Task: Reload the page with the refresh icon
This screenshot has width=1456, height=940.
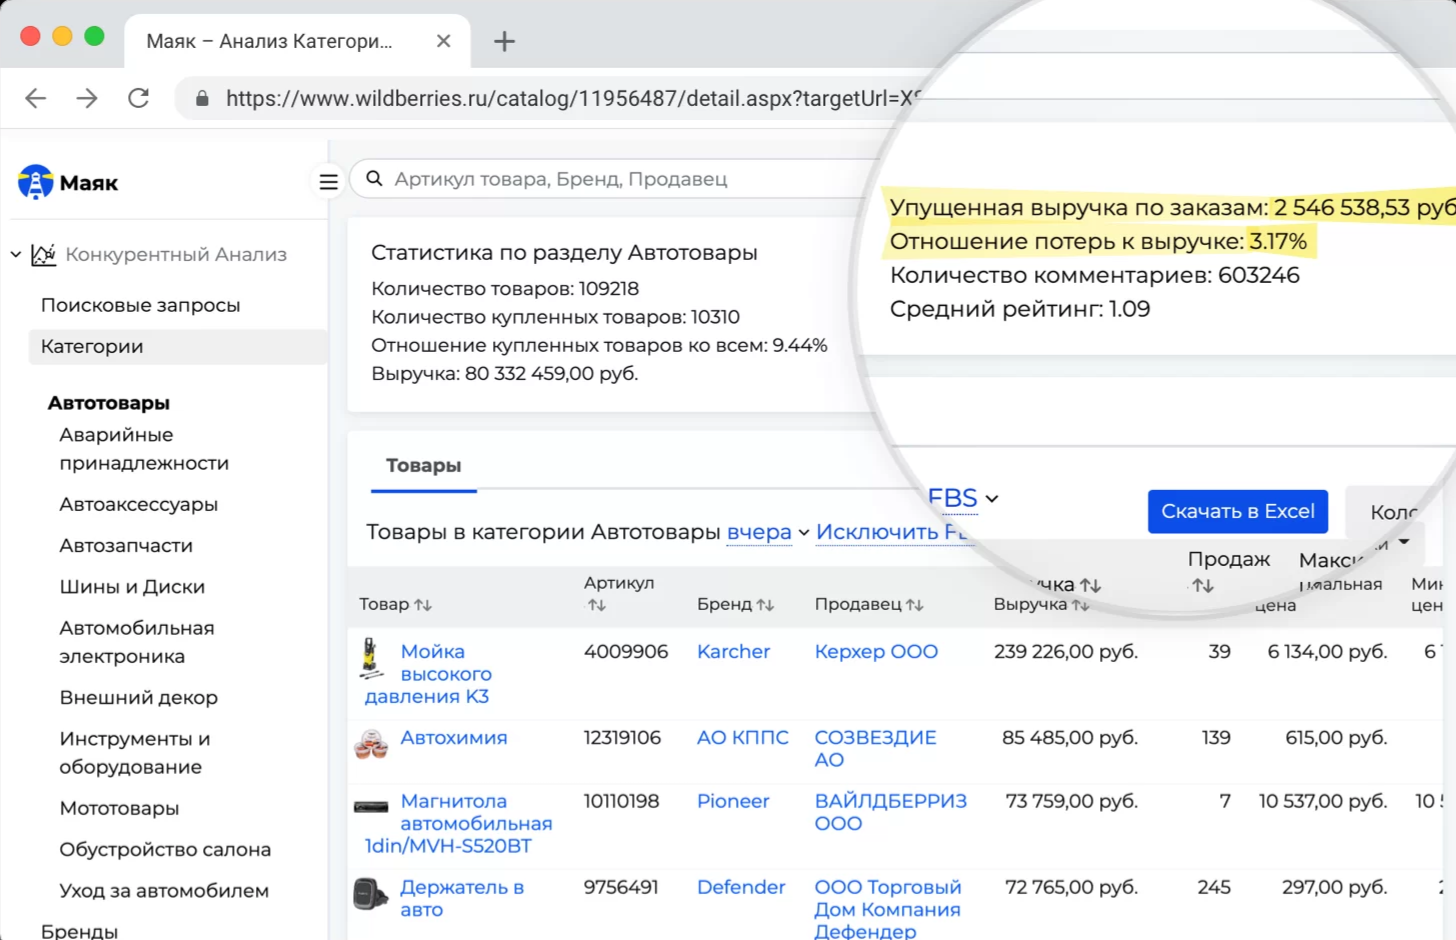Action: click(138, 98)
